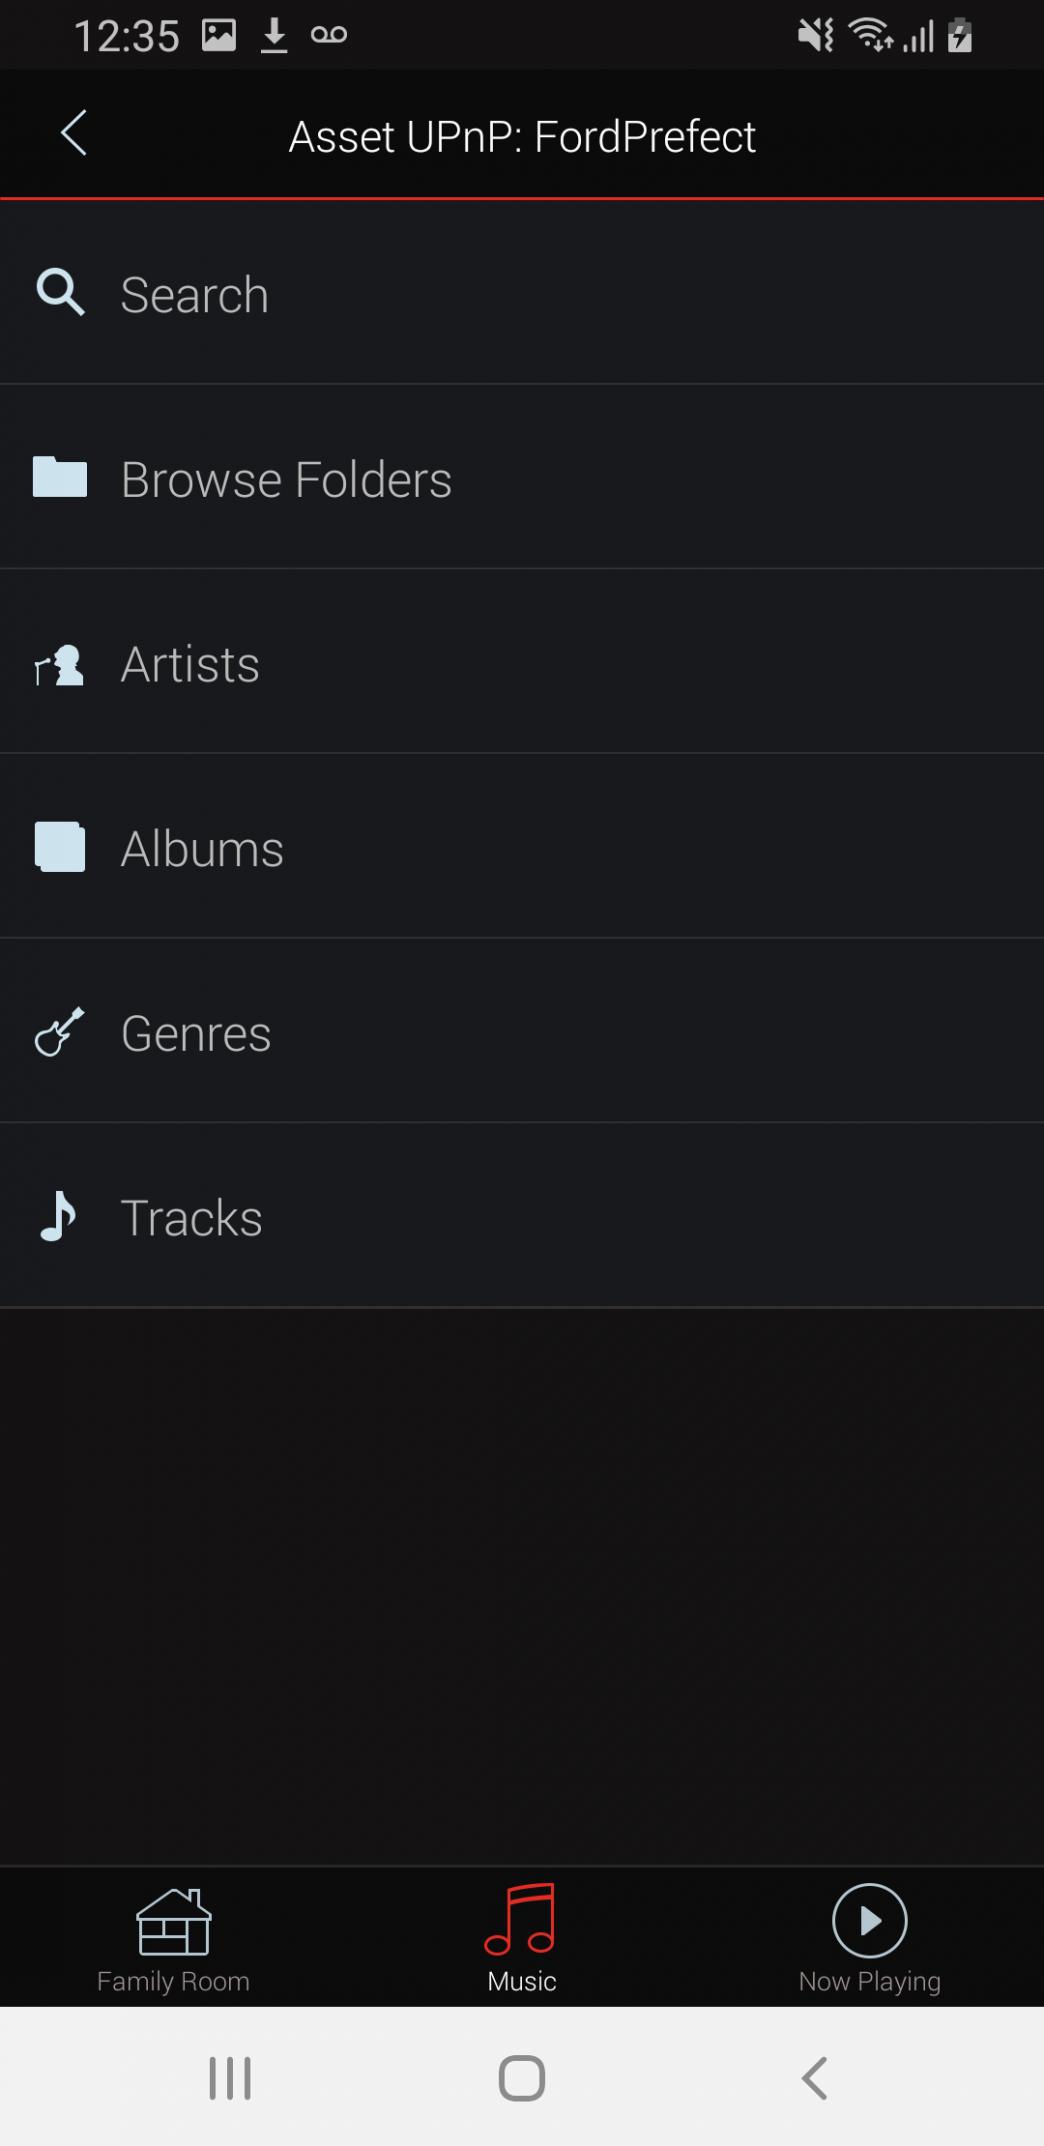The width and height of the screenshot is (1044, 2146).
Task: Click the Search magnifier icon
Action: click(x=60, y=293)
